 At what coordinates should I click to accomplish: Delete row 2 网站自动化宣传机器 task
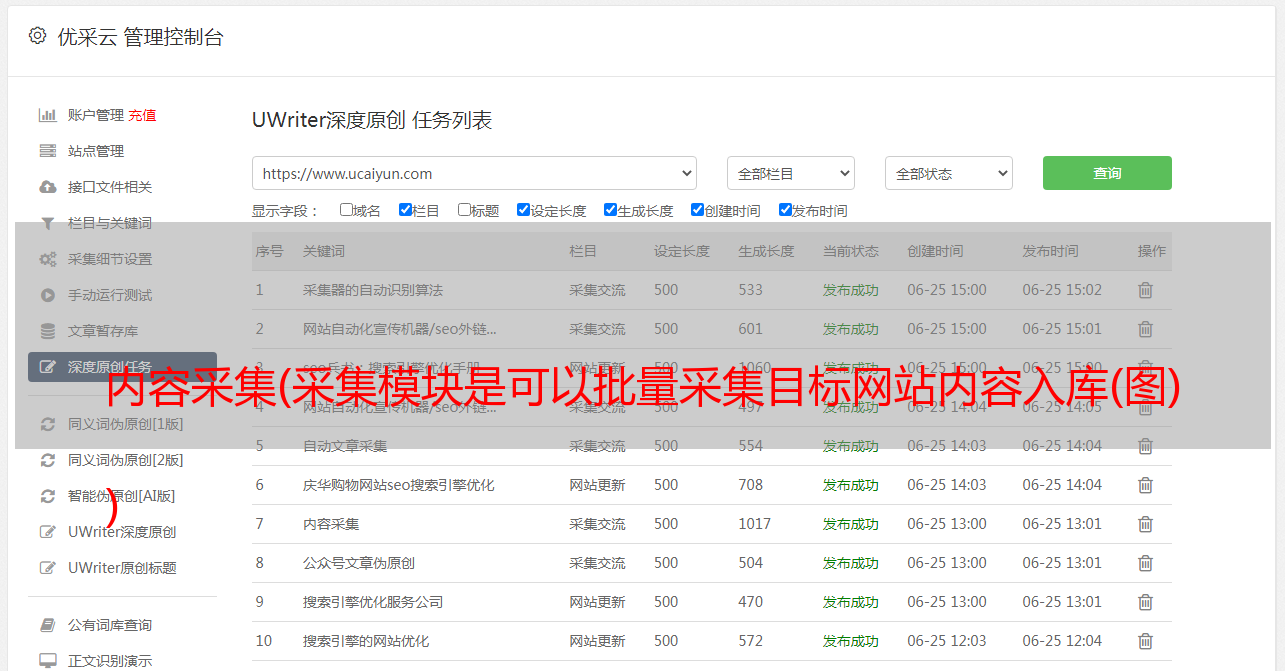pyautogui.click(x=1146, y=329)
